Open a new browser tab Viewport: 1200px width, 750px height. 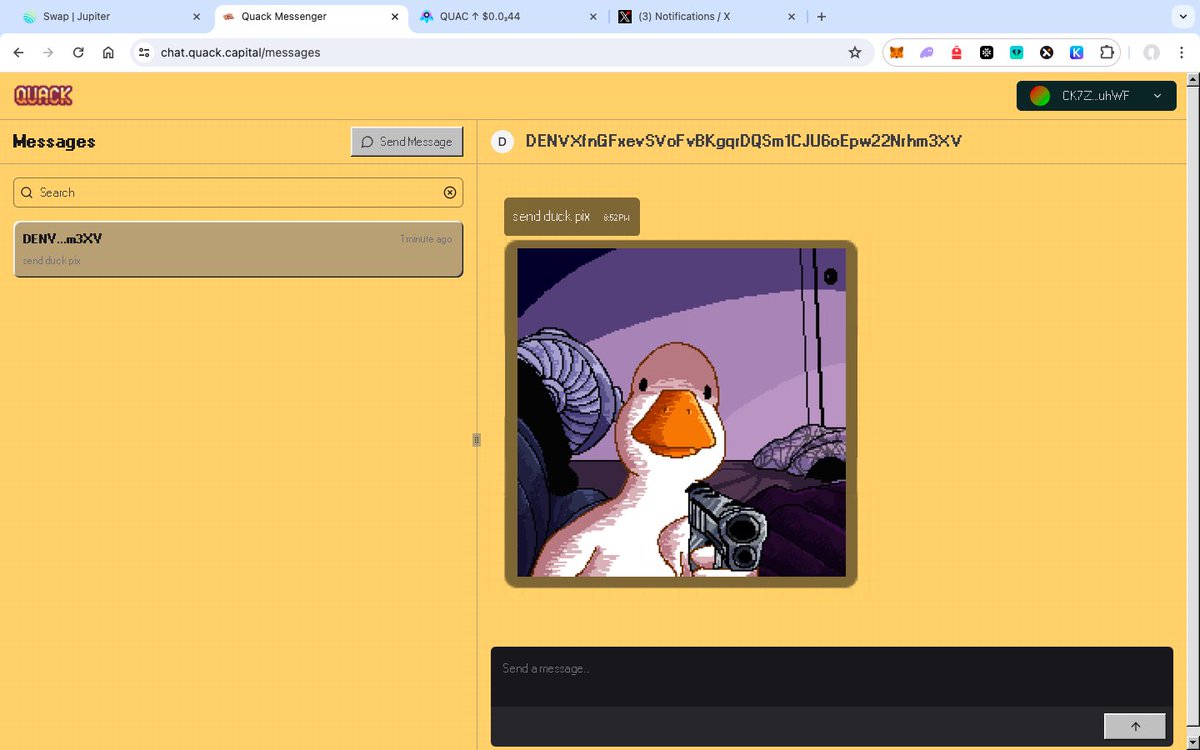pyautogui.click(x=821, y=17)
